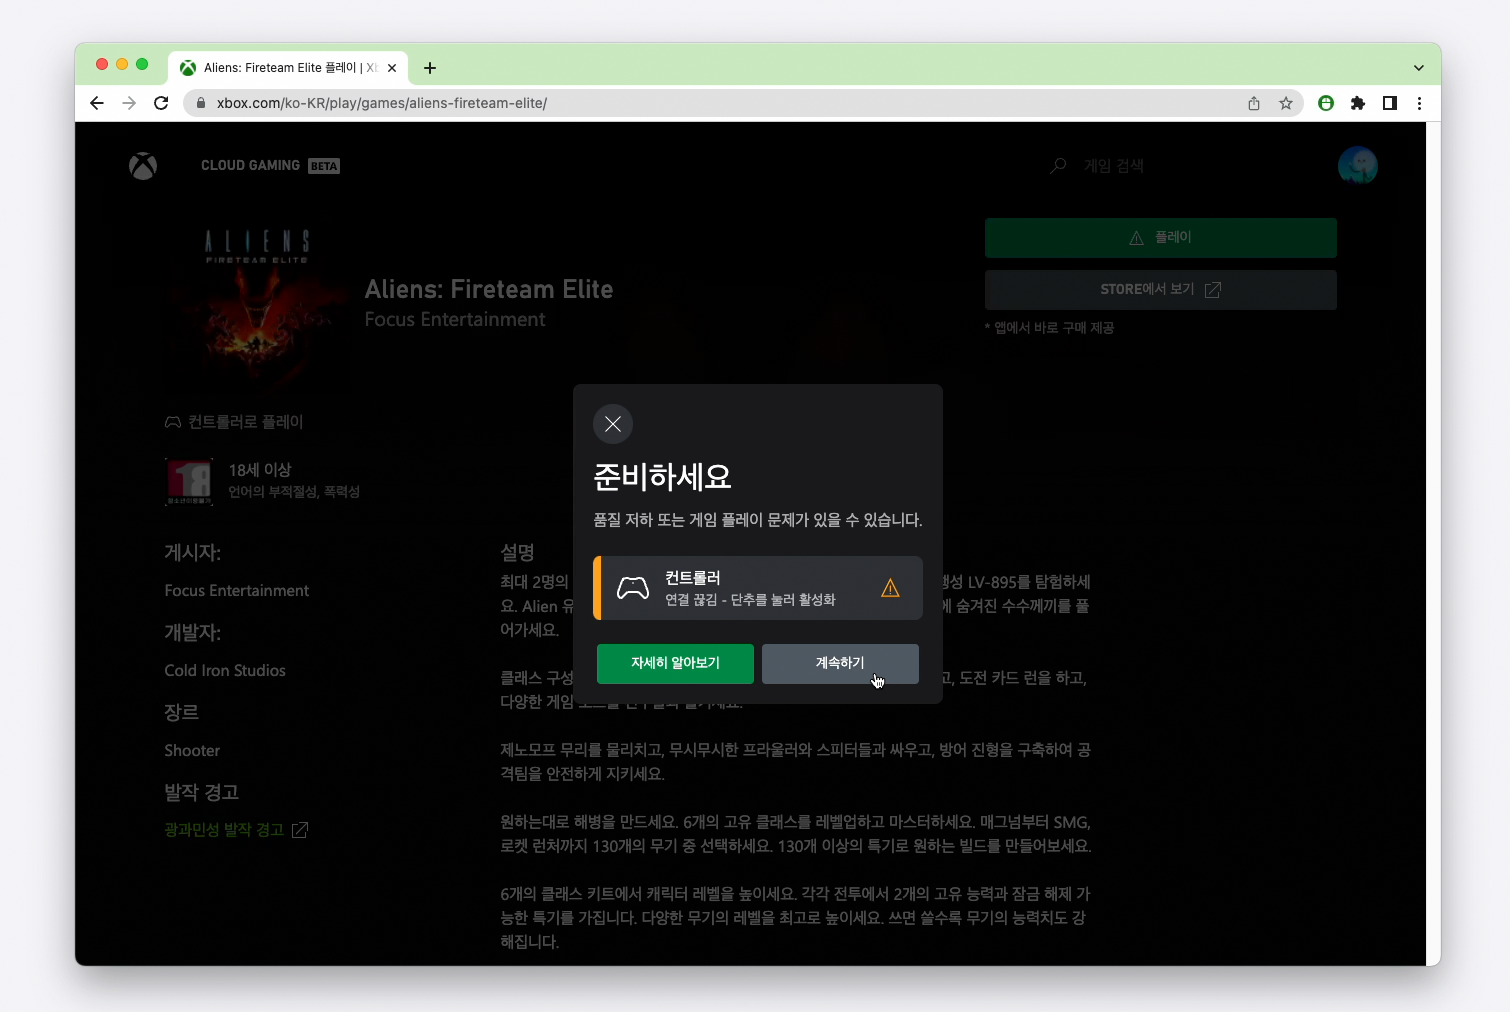Screen dimensions: 1510x1012
Task: Click the browser forward arrow
Action: click(x=129, y=103)
